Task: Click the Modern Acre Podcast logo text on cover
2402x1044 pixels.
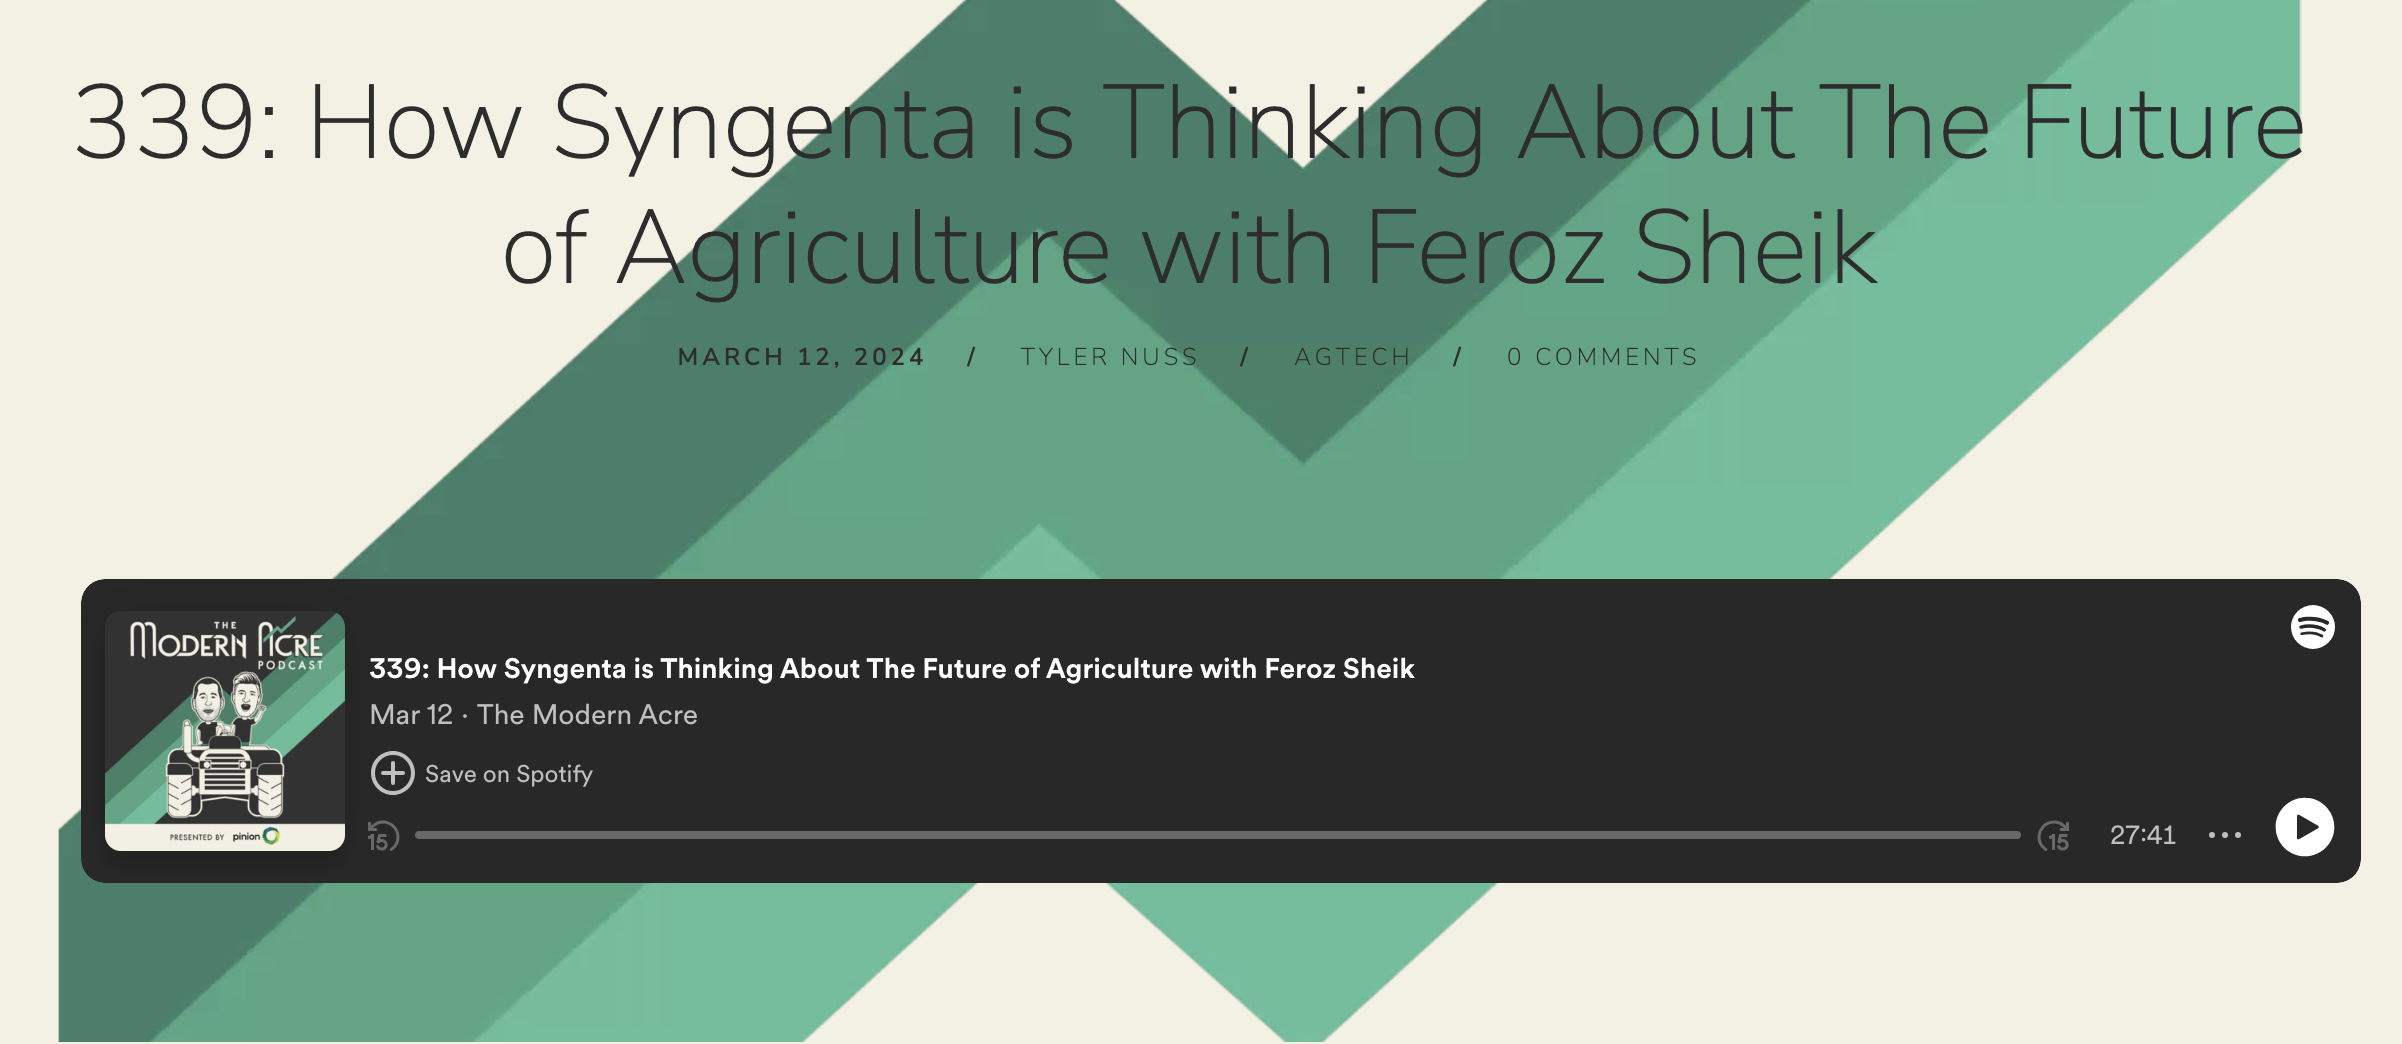Action: (x=226, y=643)
